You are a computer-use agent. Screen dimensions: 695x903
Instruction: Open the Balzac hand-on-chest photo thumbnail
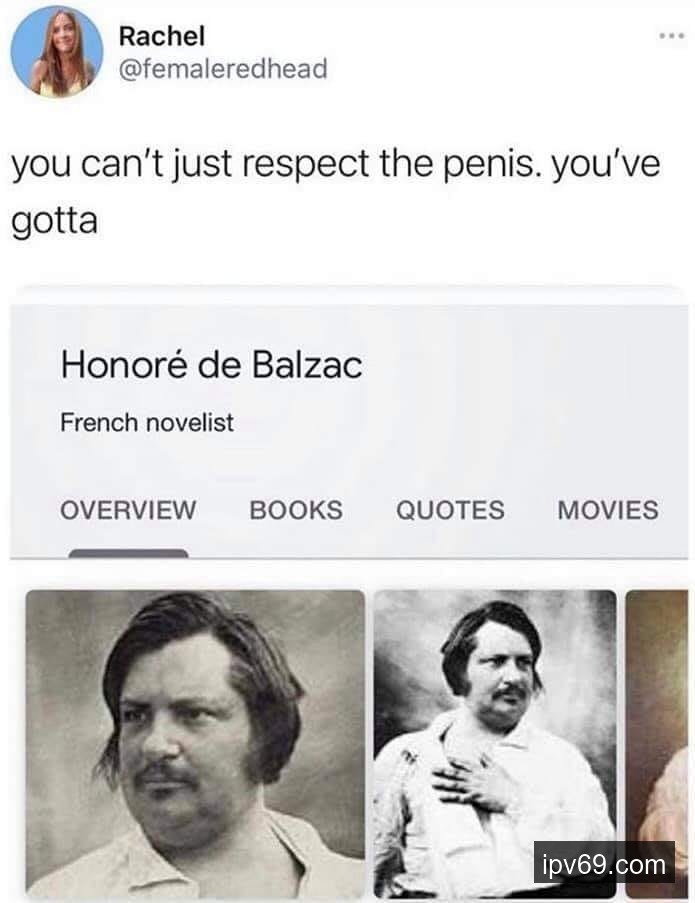(495, 743)
